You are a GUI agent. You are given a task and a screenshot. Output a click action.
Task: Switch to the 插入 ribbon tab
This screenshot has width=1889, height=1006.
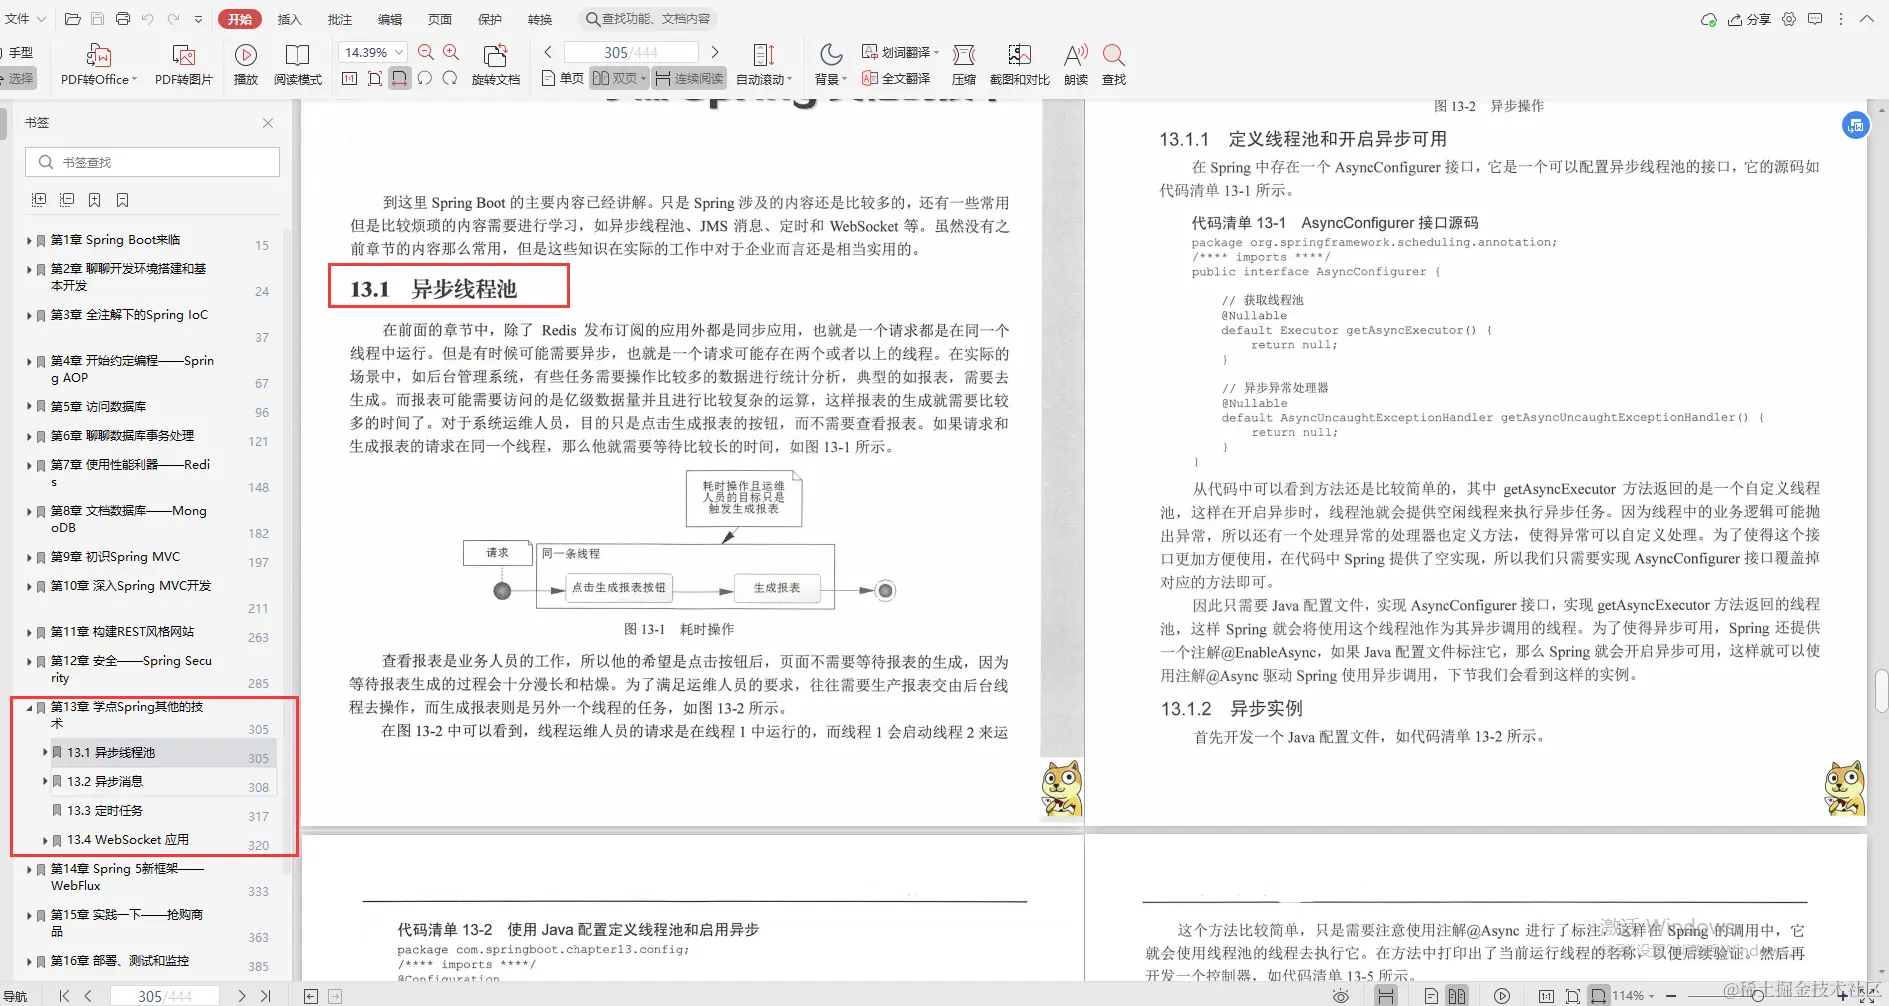tap(289, 18)
